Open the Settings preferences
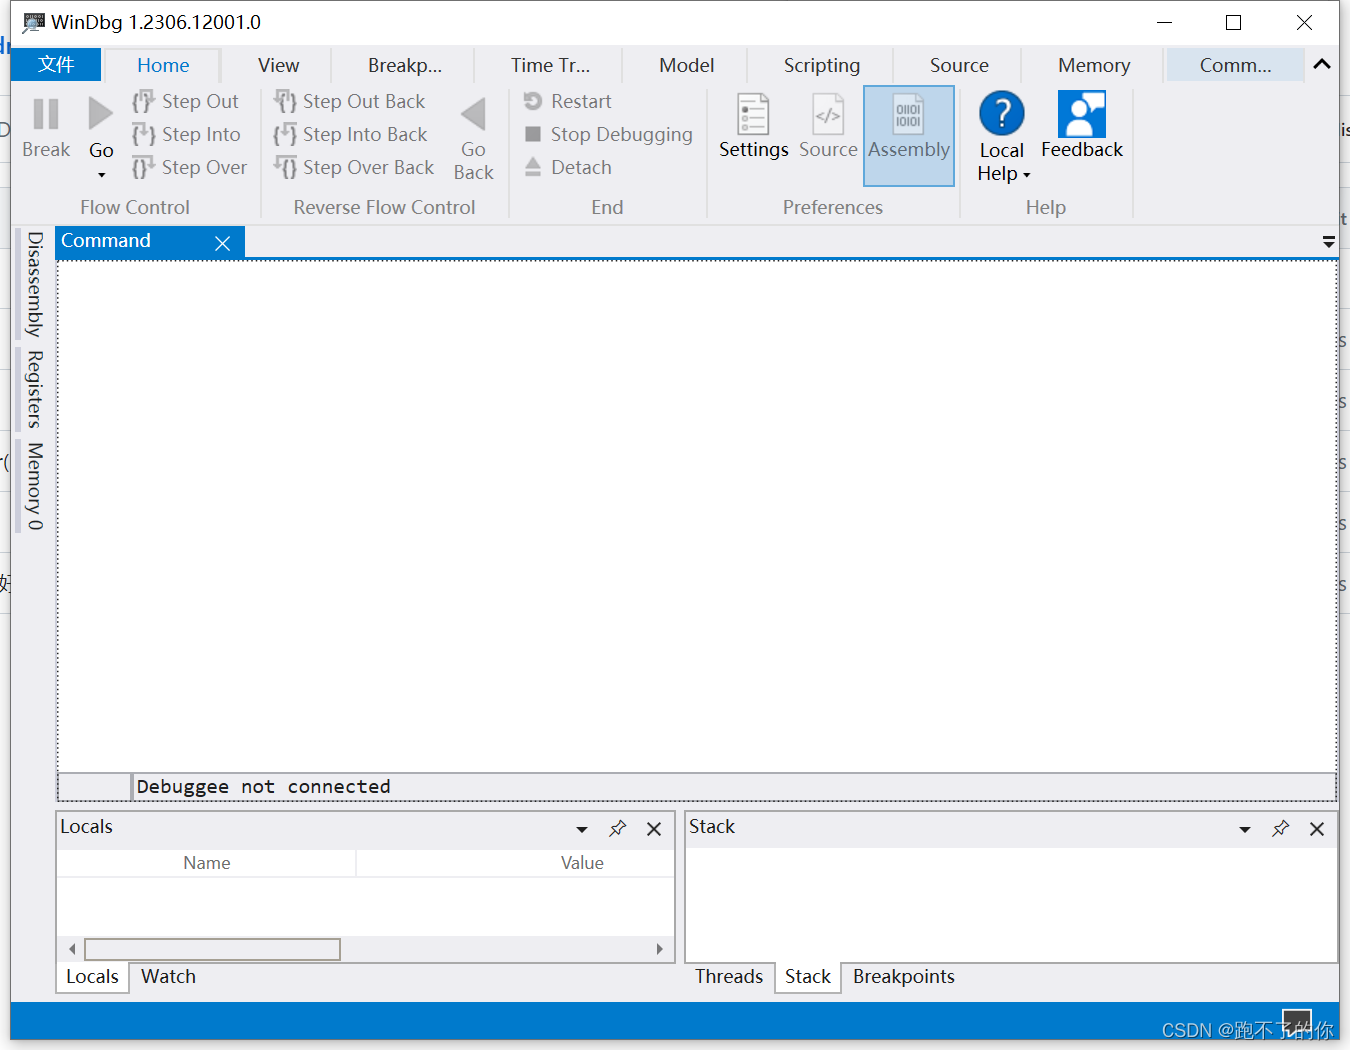Screen dimensions: 1350x1050 (x=753, y=127)
